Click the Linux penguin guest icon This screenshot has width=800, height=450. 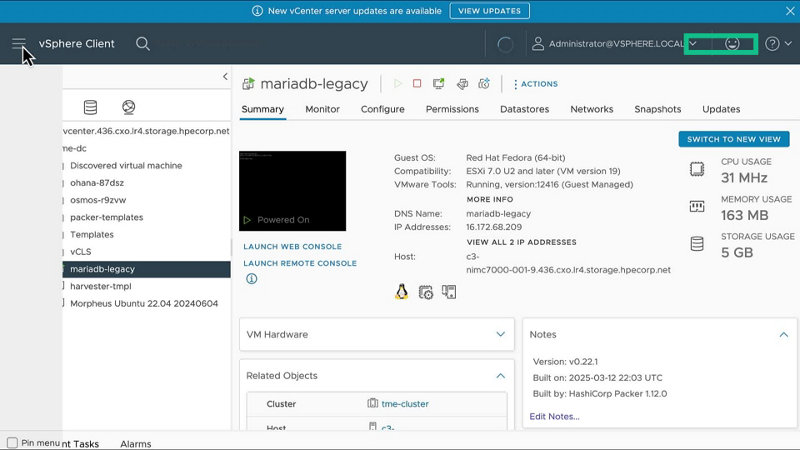402,292
